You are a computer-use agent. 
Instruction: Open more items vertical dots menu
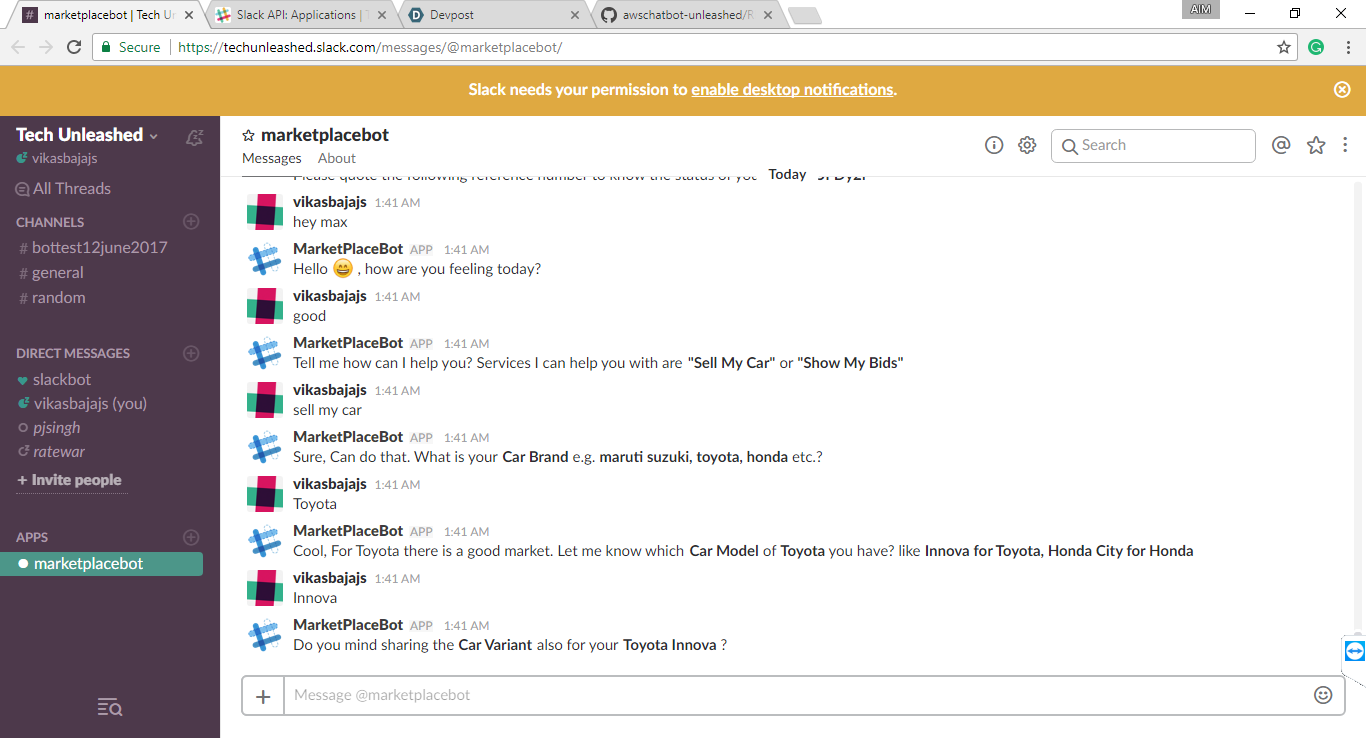(1345, 145)
